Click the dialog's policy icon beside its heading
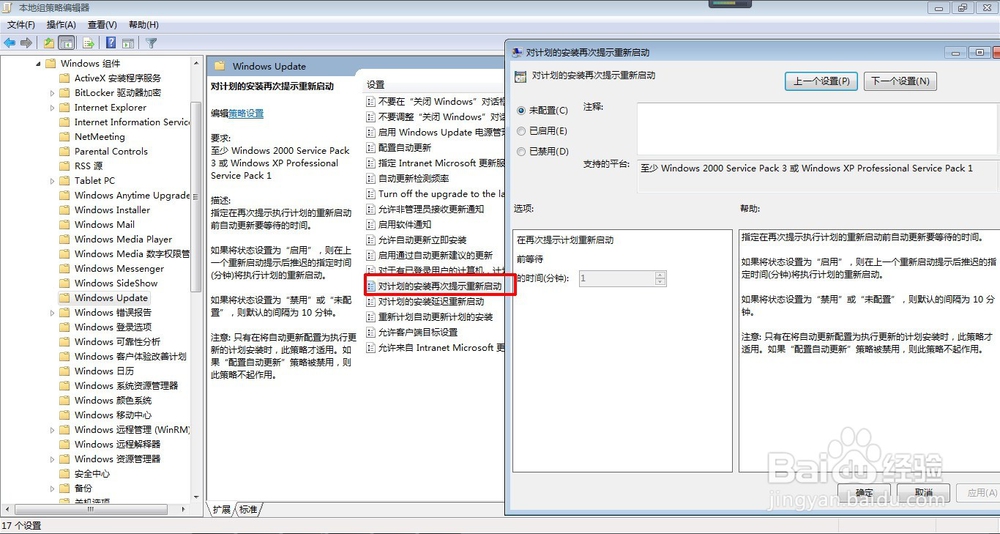The width and height of the screenshot is (1000, 534). [520, 76]
